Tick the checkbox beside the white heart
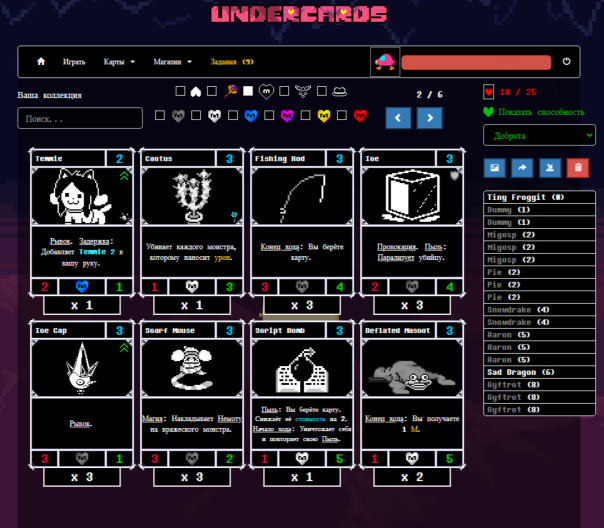This screenshot has width=604, height=528. 196,115
